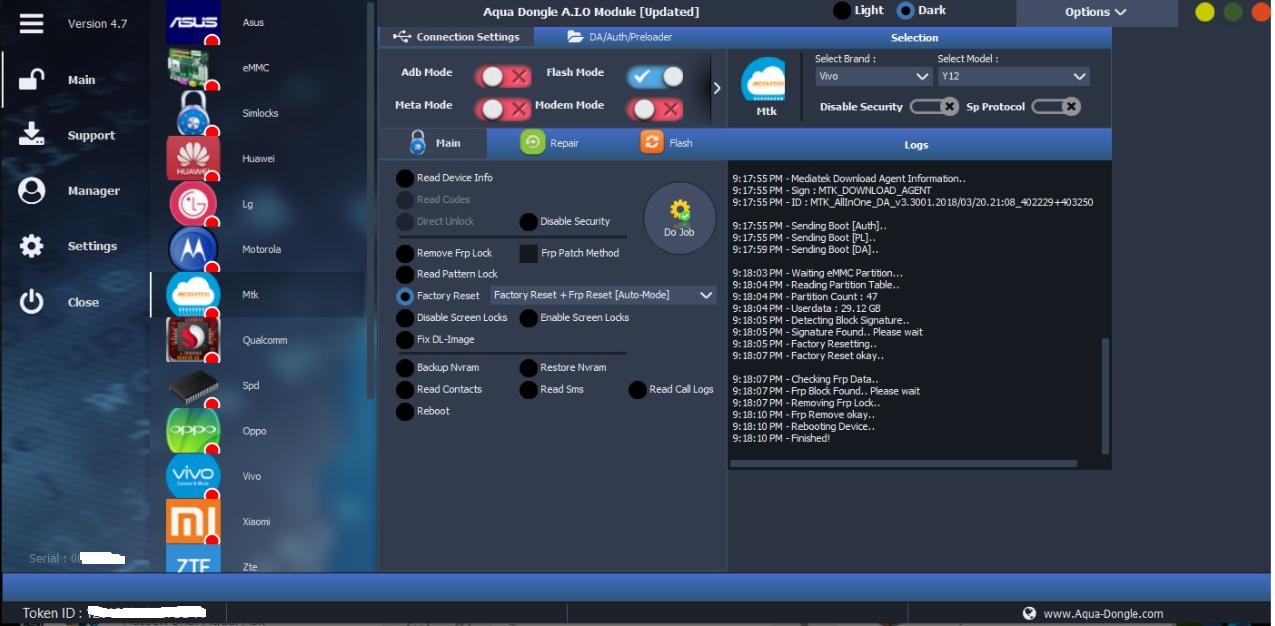The image size is (1275, 626).
Task: Click the globe icon beside www.Aqua-Dongle.com
Action: [x=1029, y=613]
